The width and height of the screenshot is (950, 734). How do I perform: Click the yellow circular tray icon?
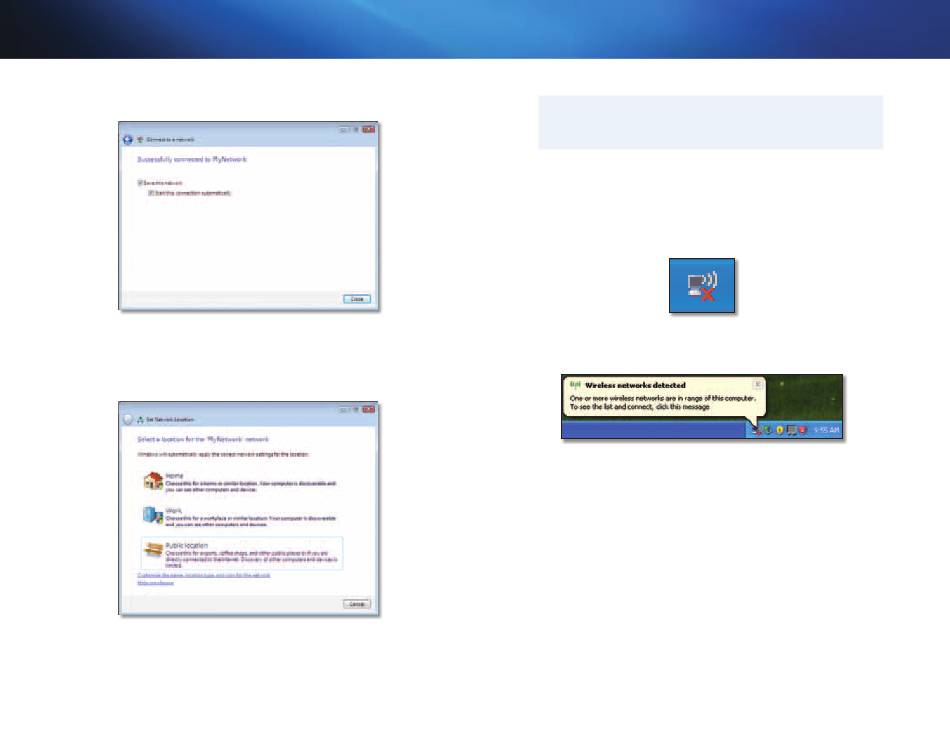(x=780, y=430)
